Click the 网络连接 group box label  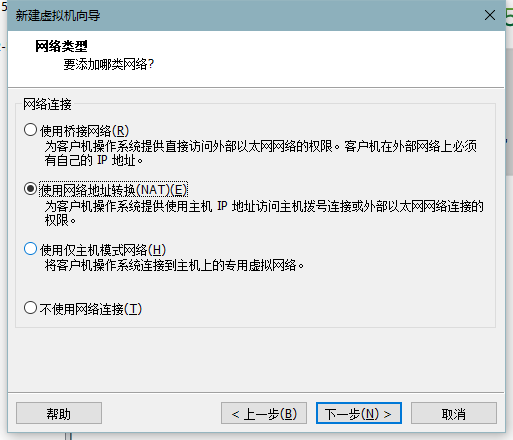pyautogui.click(x=47, y=104)
